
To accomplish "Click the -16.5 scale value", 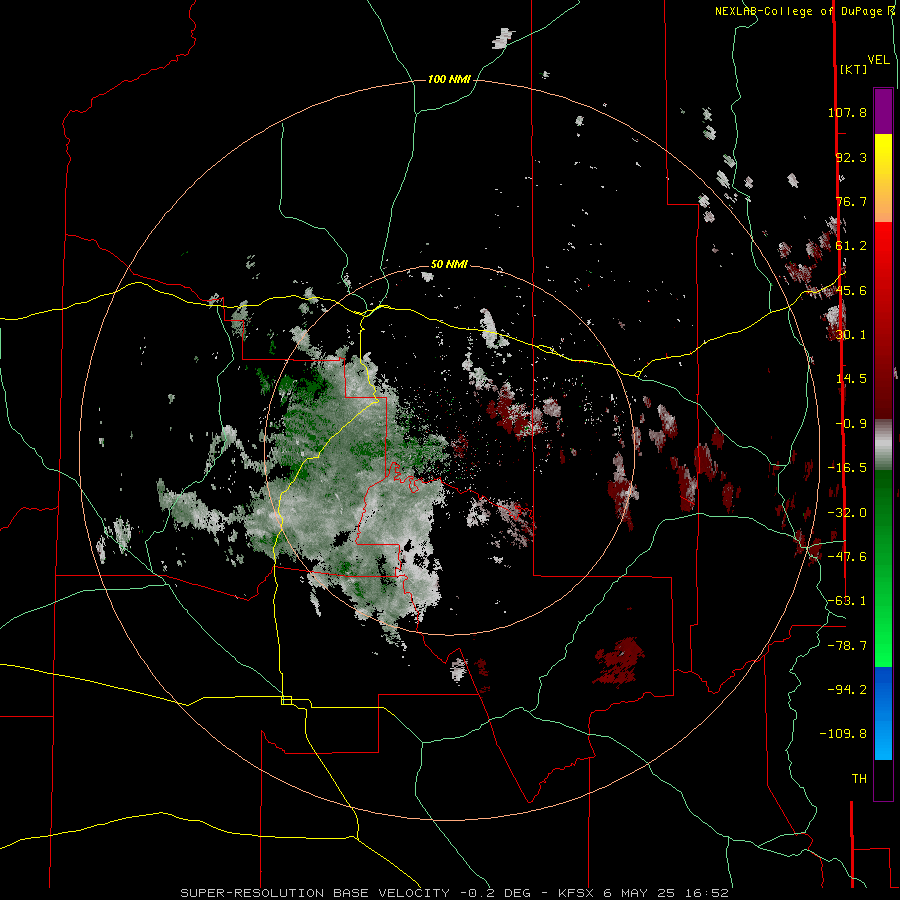I will coord(847,468).
